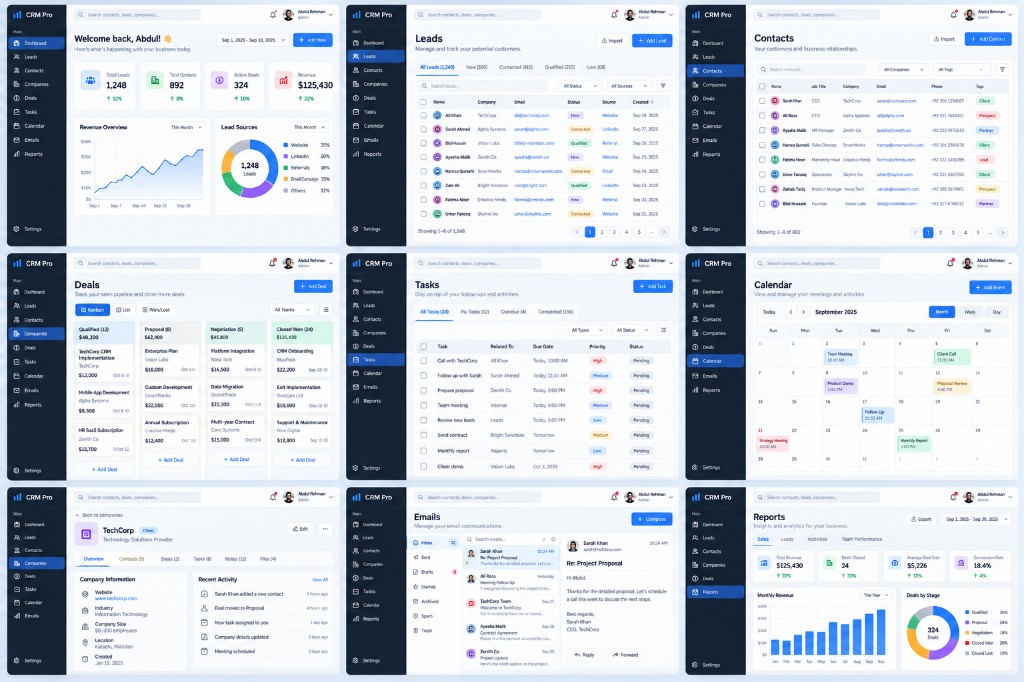Image resolution: width=1024 pixels, height=682 pixels.
Task: Open the All Teams dropdown on Deals screen
Action: (x=293, y=310)
